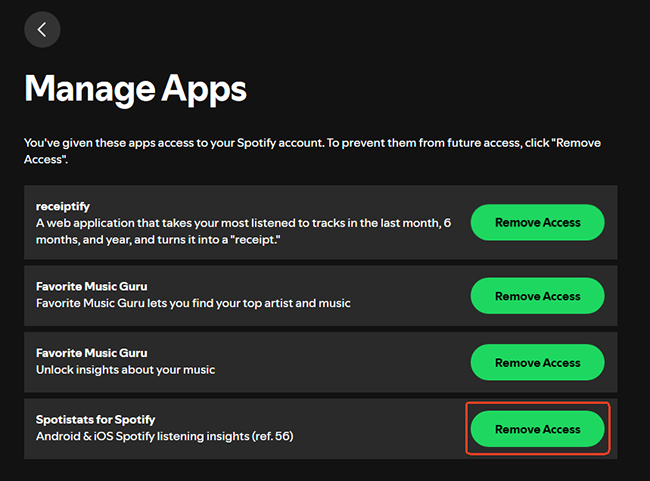Remove access for Spotistats for Spotify
This screenshot has height=481, width=650.
coord(537,429)
